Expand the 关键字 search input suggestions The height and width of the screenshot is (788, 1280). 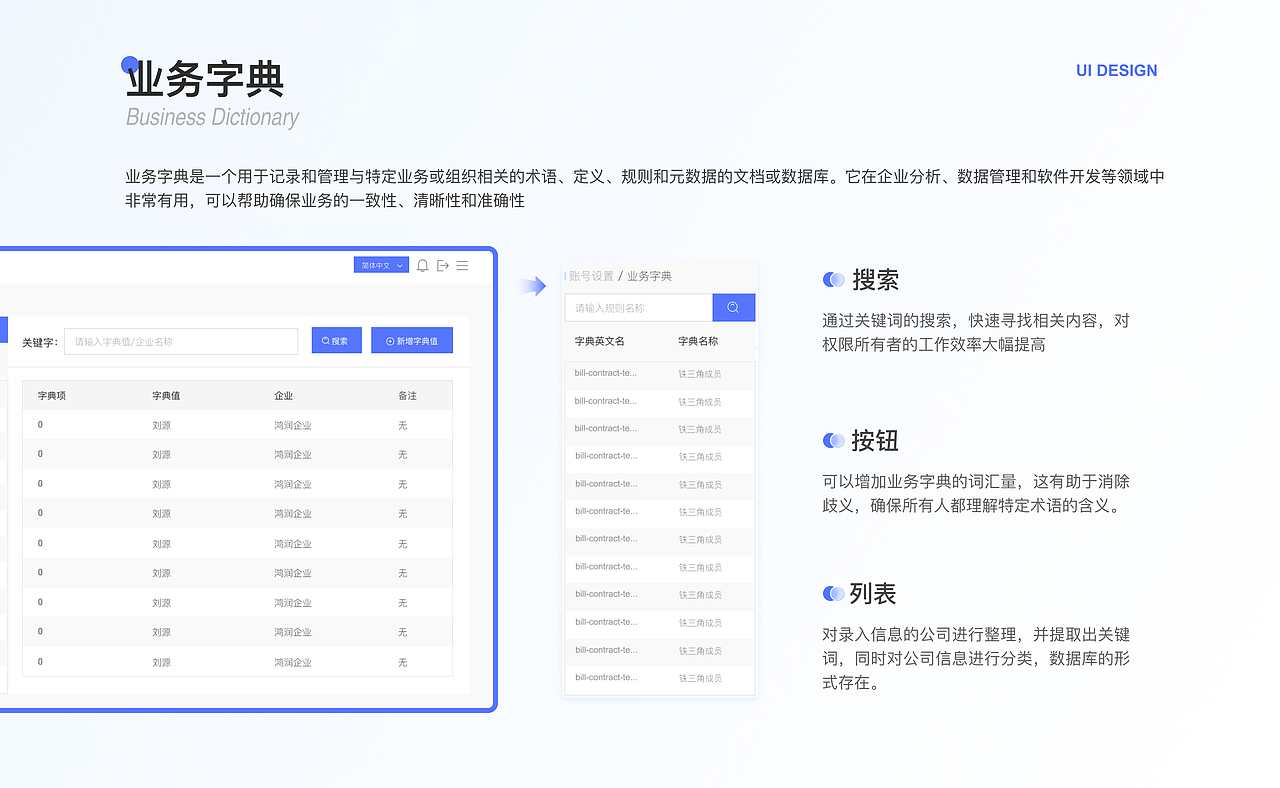180,341
